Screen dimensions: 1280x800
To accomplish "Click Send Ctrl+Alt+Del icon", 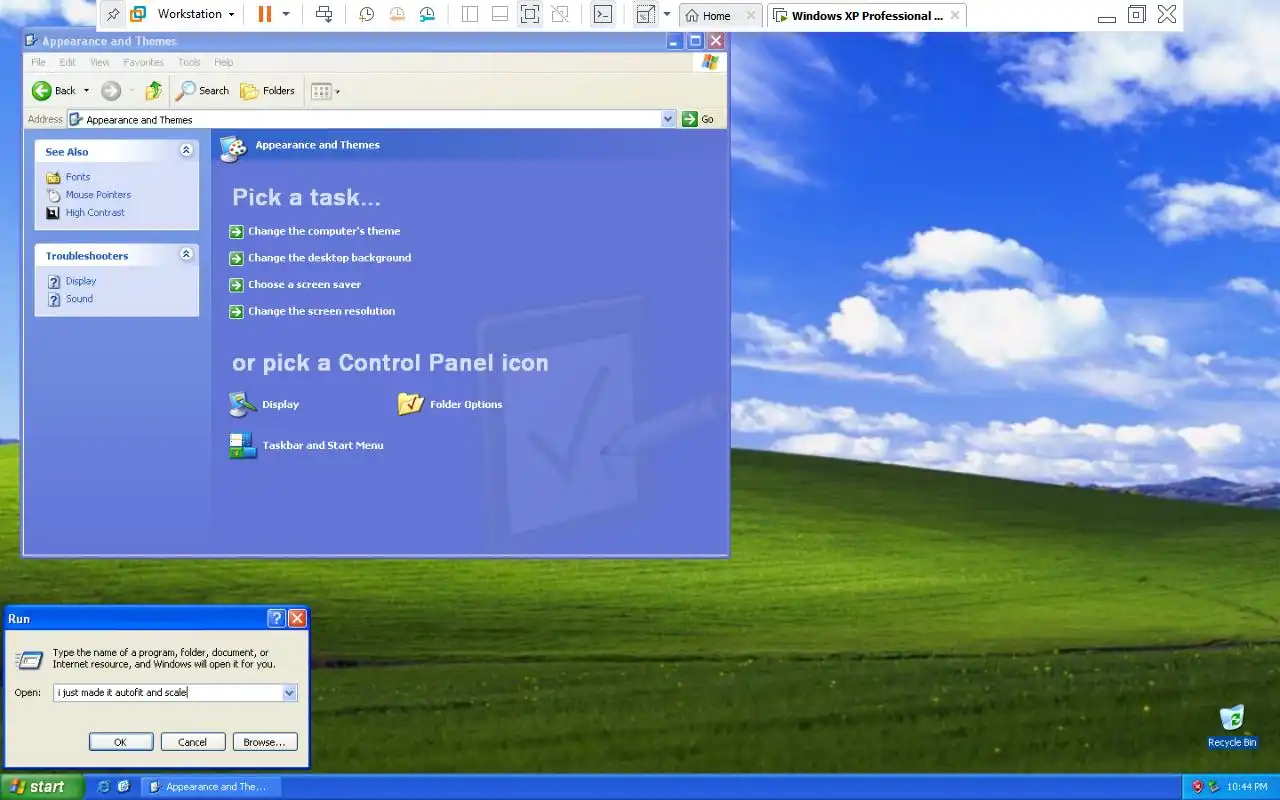I will pyautogui.click(x=323, y=14).
